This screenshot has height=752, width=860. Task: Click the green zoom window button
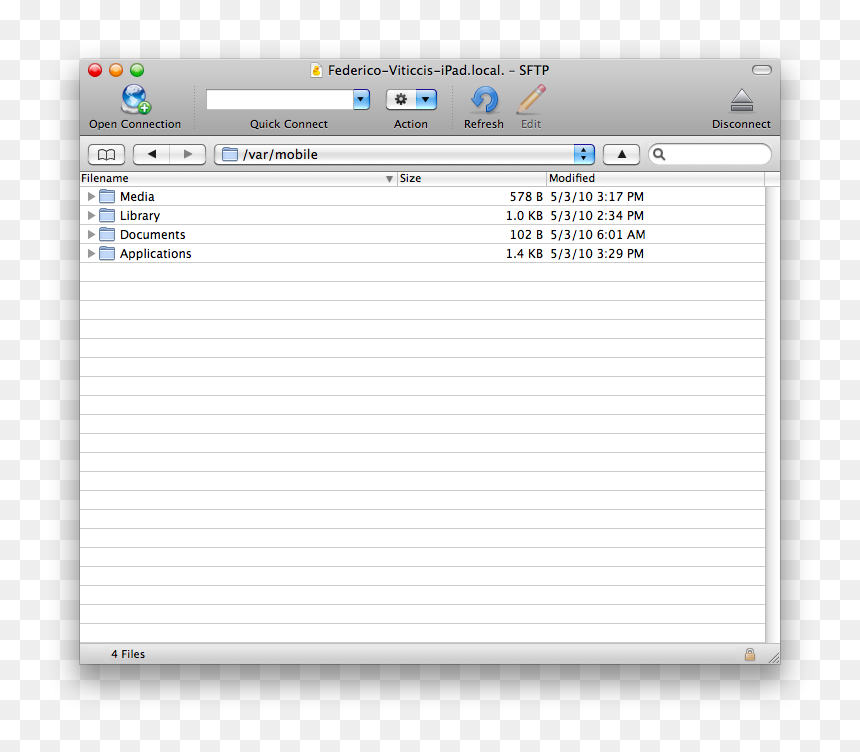137,70
